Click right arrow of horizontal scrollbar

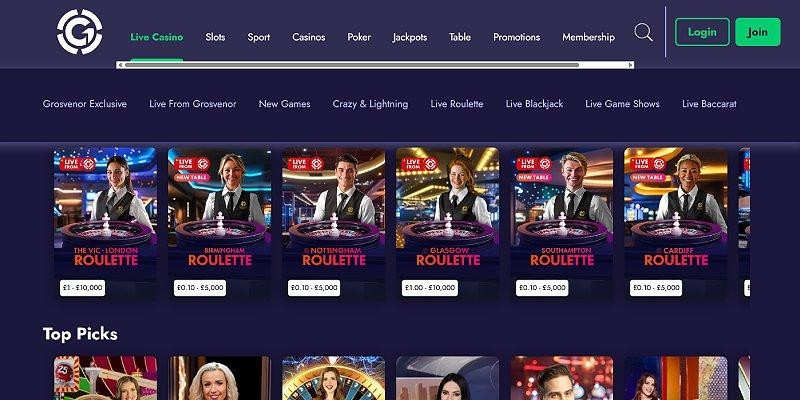[x=631, y=65]
